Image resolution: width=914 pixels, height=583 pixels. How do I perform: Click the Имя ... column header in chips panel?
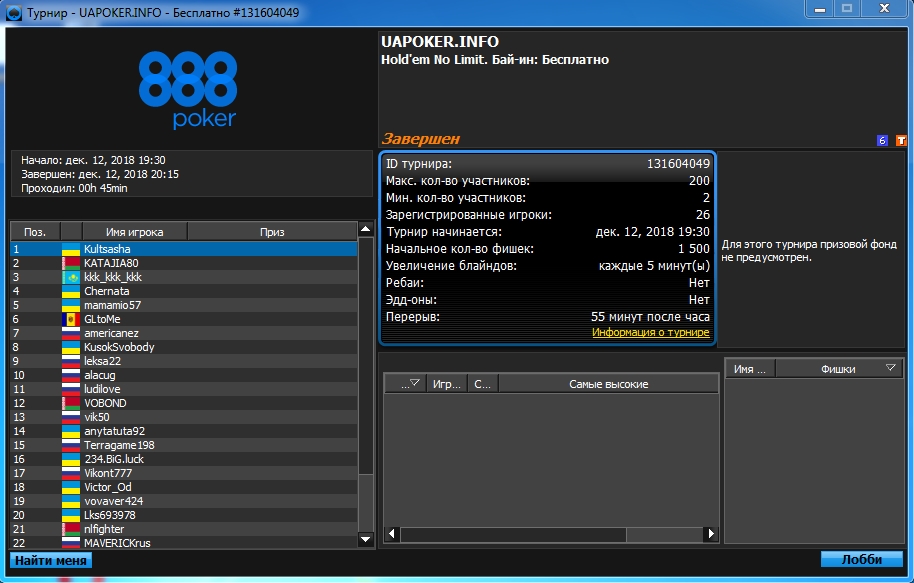pyautogui.click(x=750, y=368)
